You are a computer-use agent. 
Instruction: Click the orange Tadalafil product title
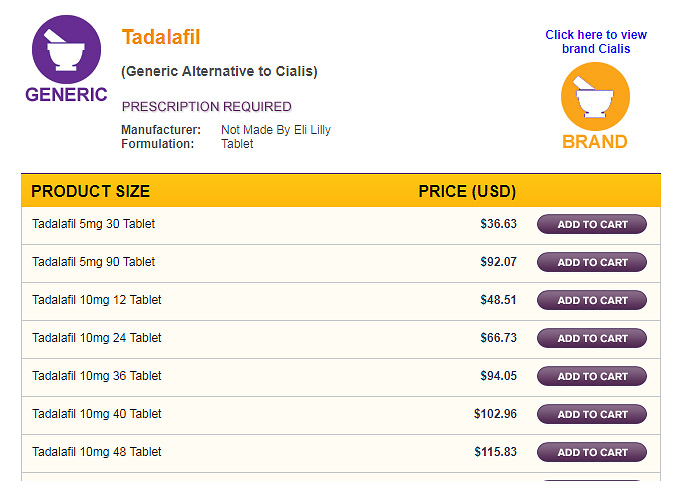(x=161, y=37)
